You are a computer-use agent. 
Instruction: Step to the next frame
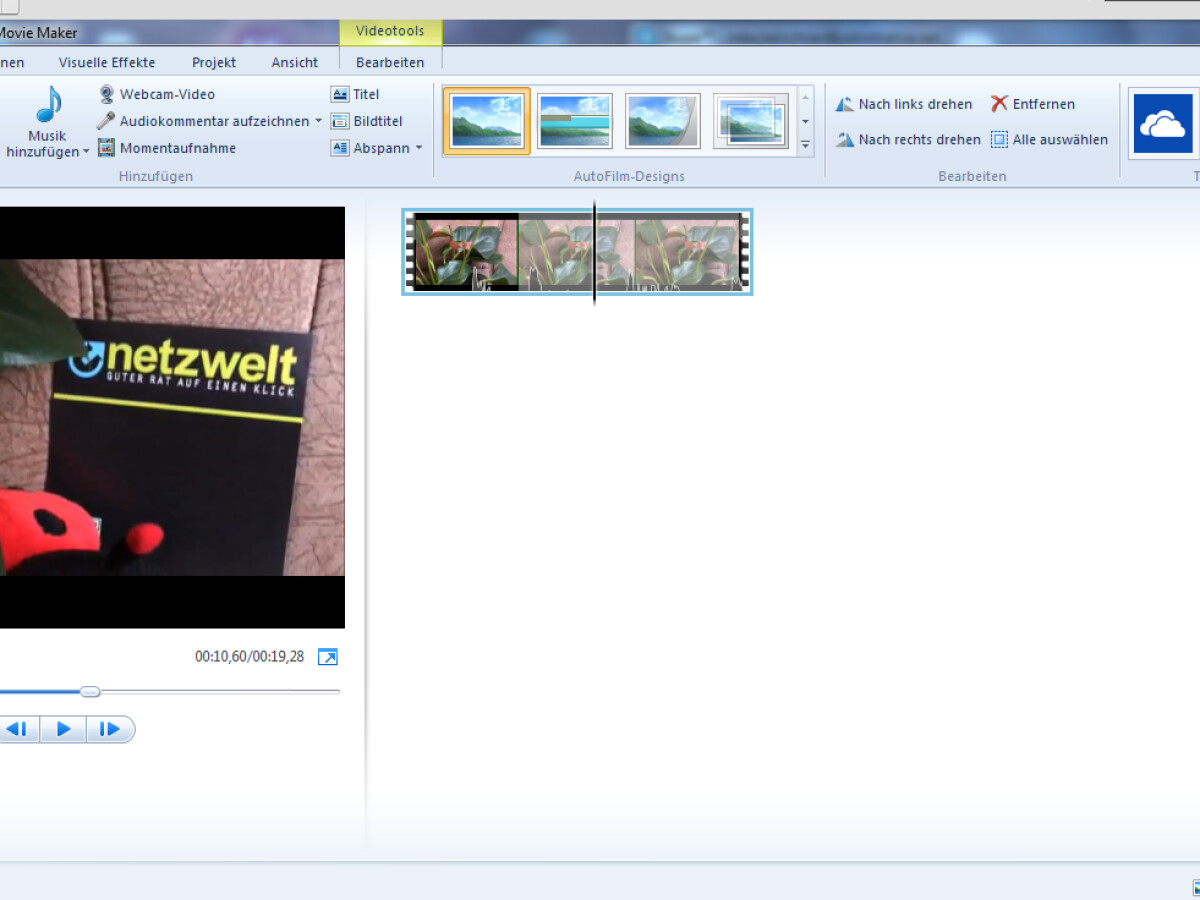[x=110, y=729]
